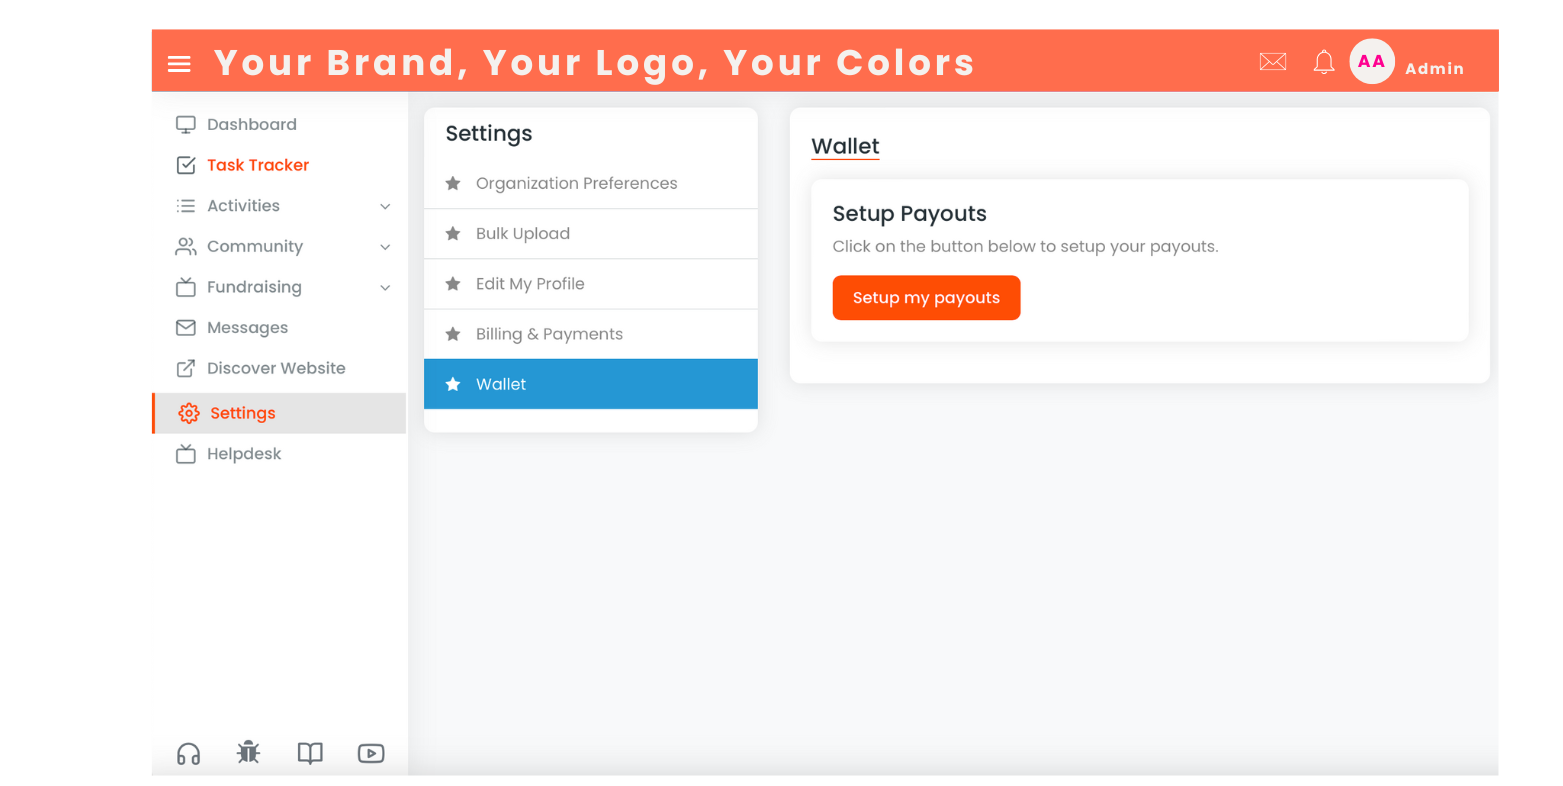1563x786 pixels.
Task: Select Organization Preferences in Settings
Action: (590, 184)
